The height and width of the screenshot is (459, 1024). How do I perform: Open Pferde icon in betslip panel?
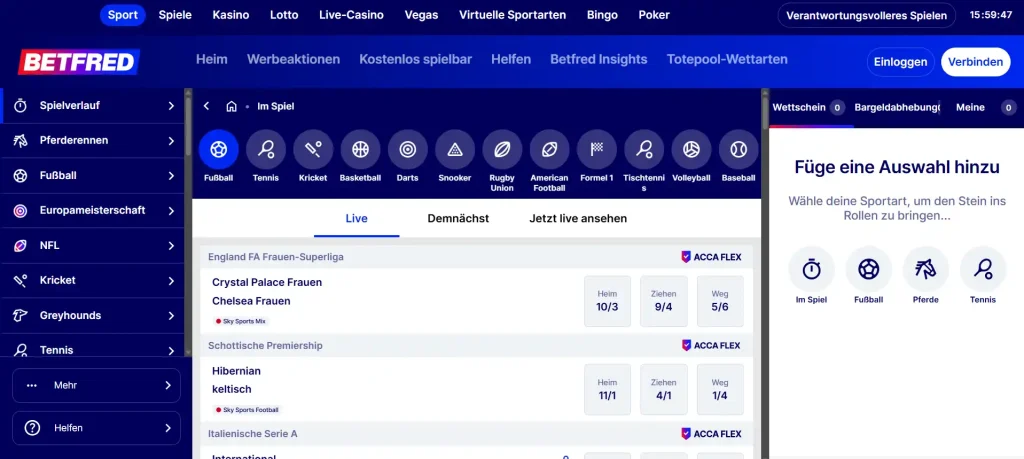click(x=926, y=269)
